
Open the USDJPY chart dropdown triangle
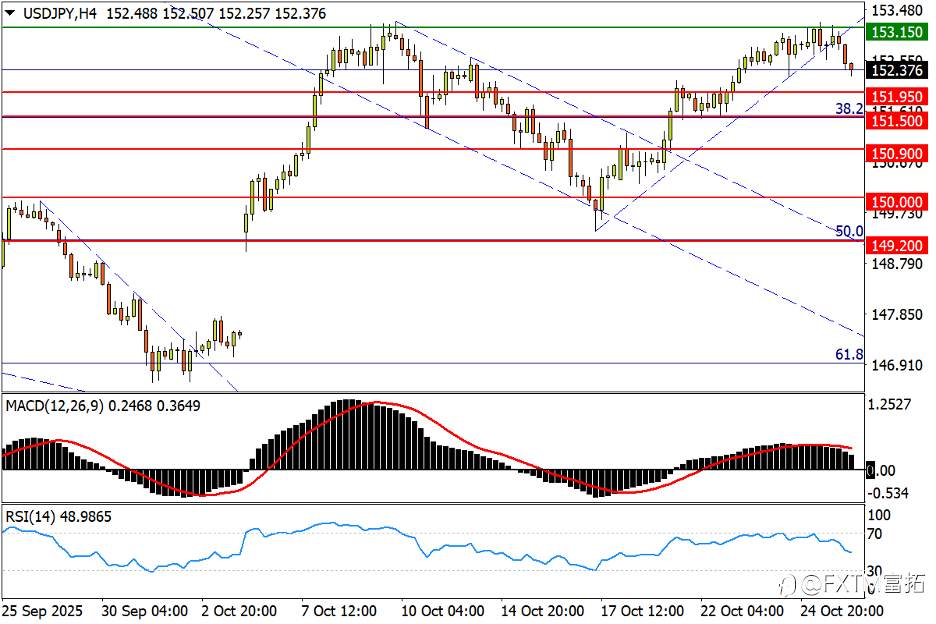[10, 13]
